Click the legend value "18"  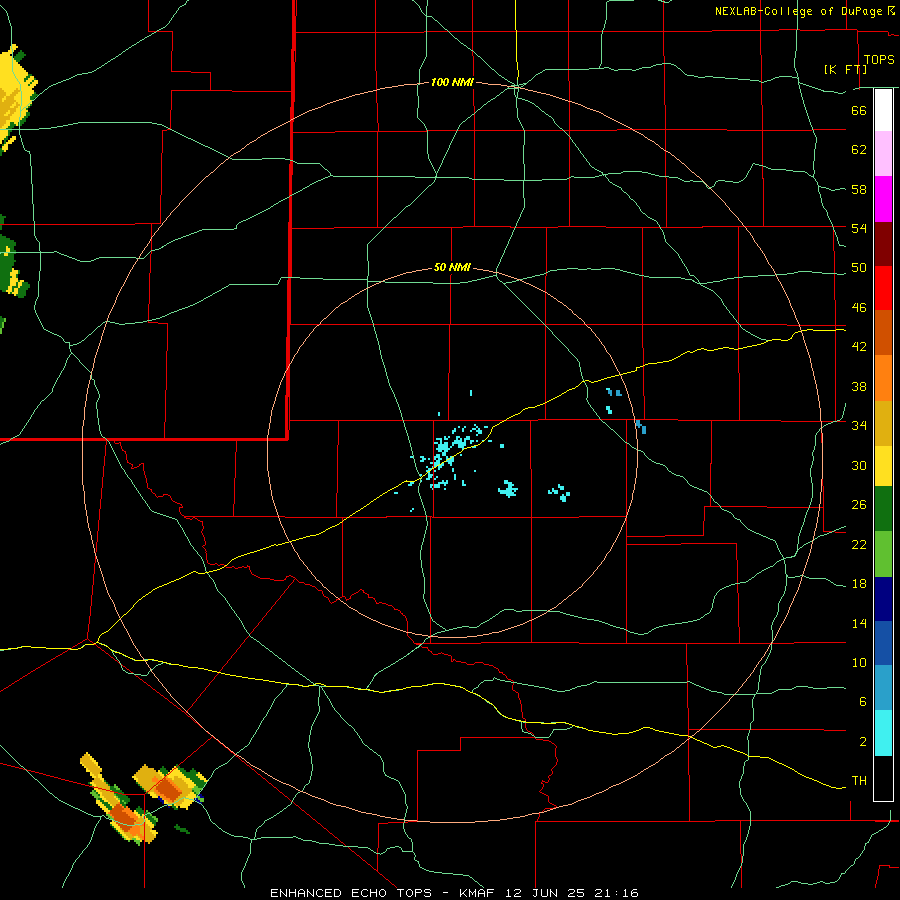point(859,584)
